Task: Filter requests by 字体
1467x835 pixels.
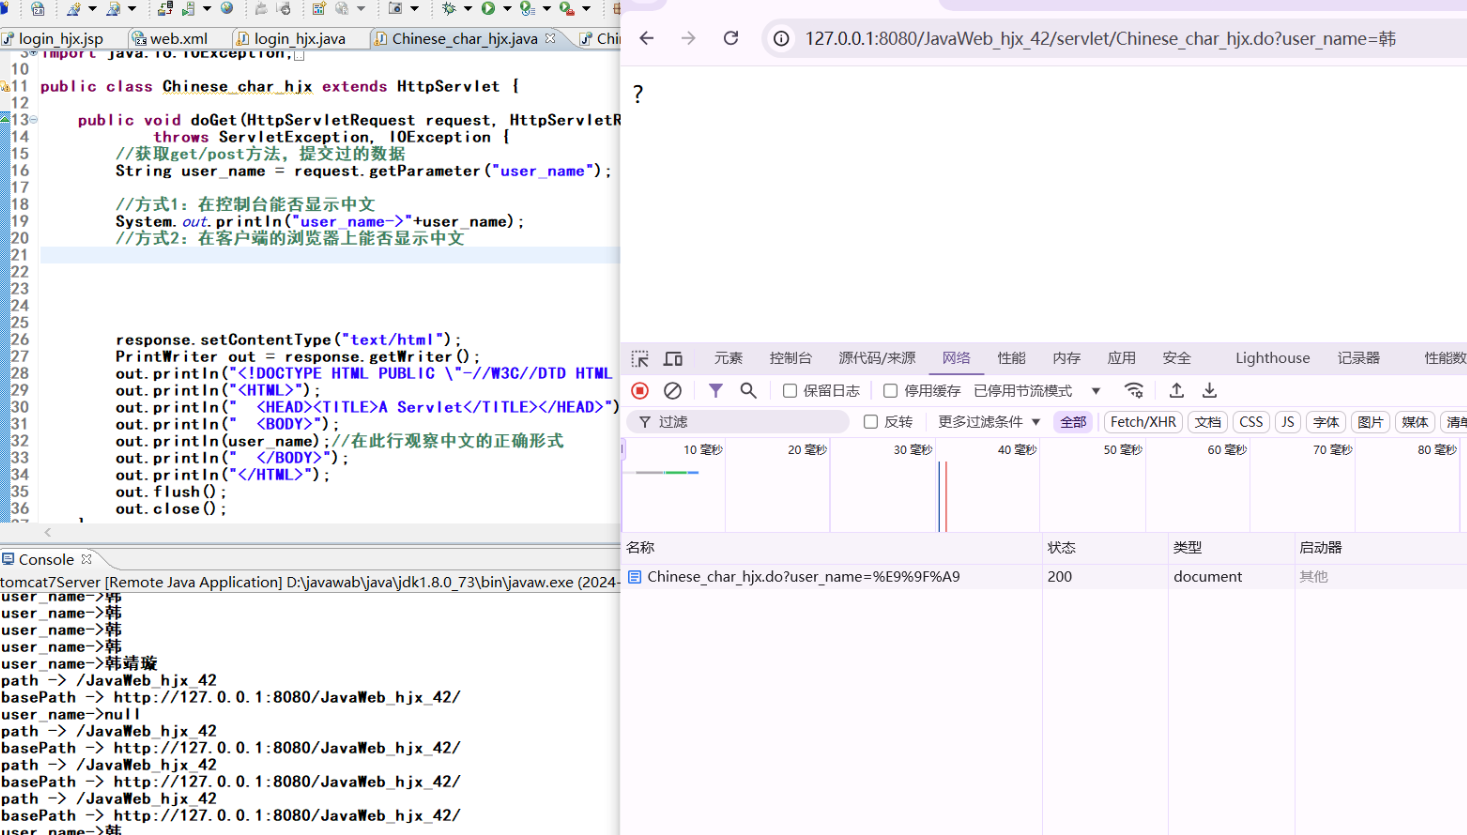Action: [x=1326, y=422]
